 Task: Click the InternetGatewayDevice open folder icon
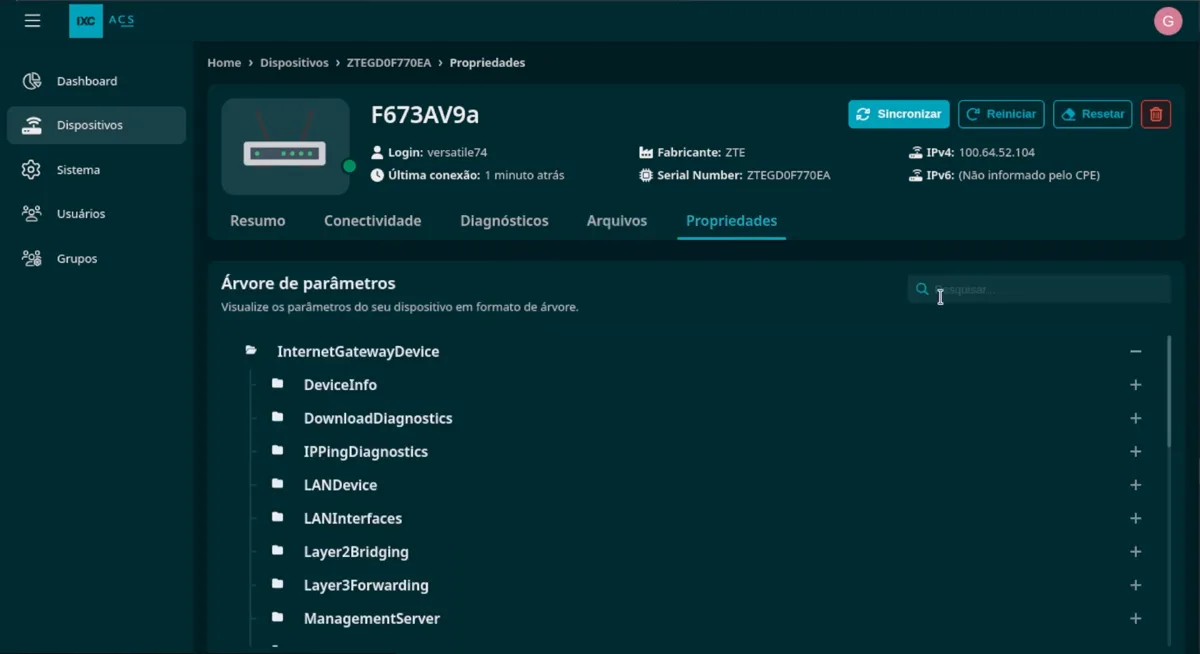[251, 351]
